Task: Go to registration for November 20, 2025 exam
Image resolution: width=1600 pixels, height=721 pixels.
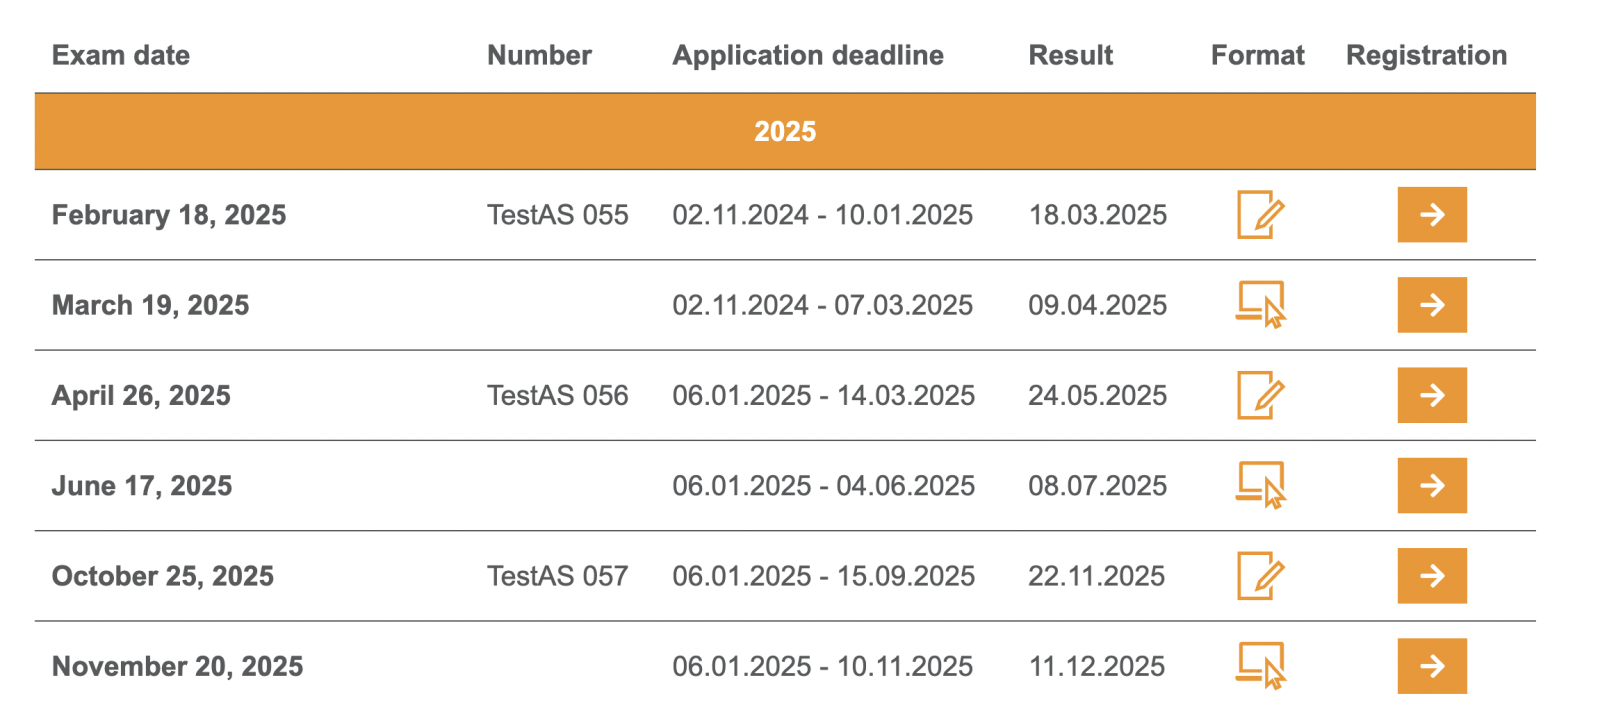Action: [x=1432, y=666]
